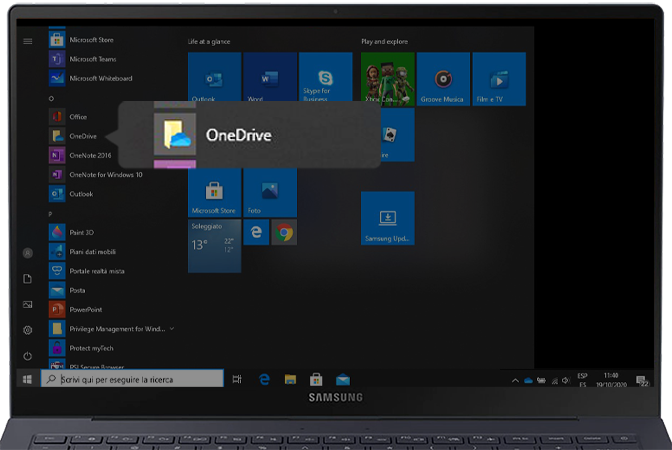Open Pictures from the Start sidebar
672x450 pixels.
[27, 305]
